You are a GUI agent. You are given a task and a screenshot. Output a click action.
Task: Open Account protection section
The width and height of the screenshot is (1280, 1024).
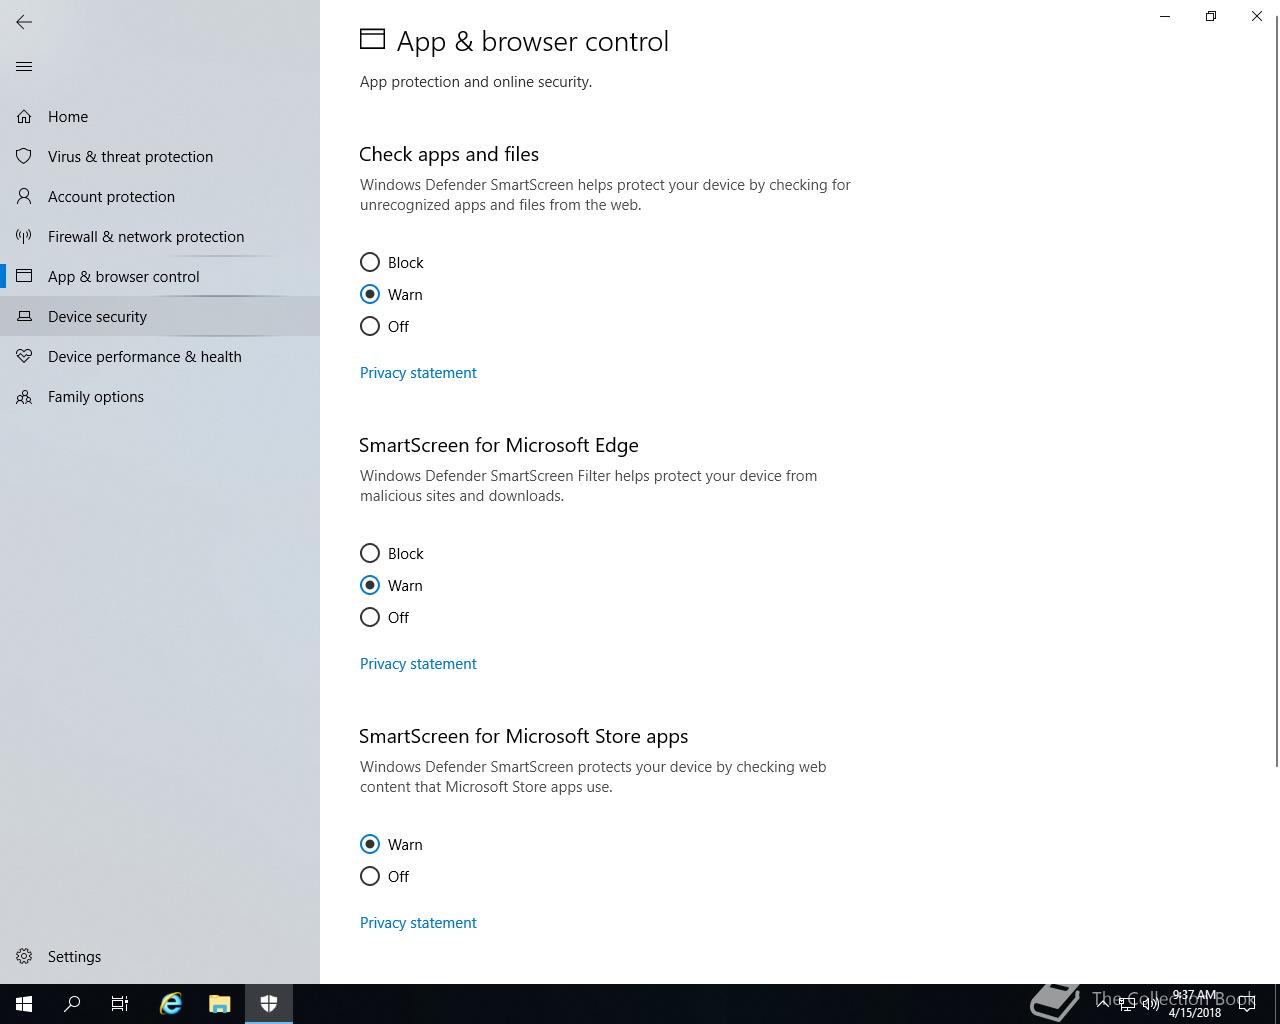tap(111, 197)
